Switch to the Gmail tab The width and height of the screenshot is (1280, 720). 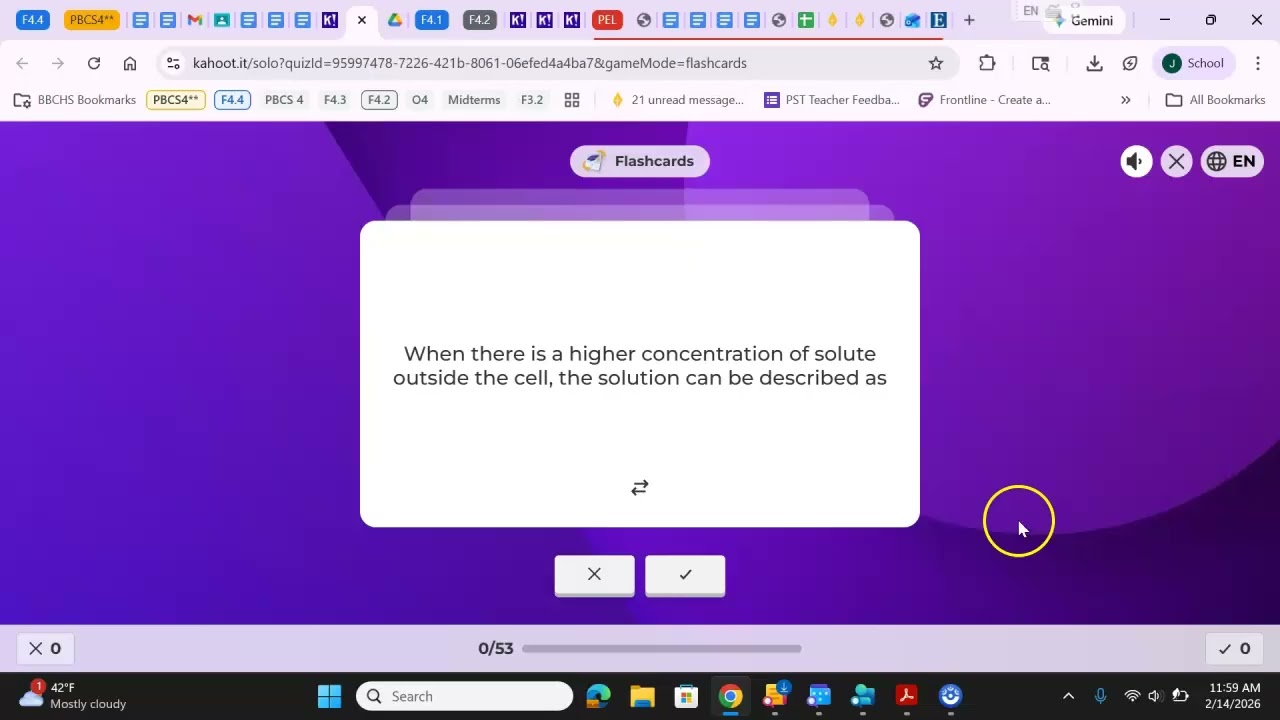click(195, 20)
